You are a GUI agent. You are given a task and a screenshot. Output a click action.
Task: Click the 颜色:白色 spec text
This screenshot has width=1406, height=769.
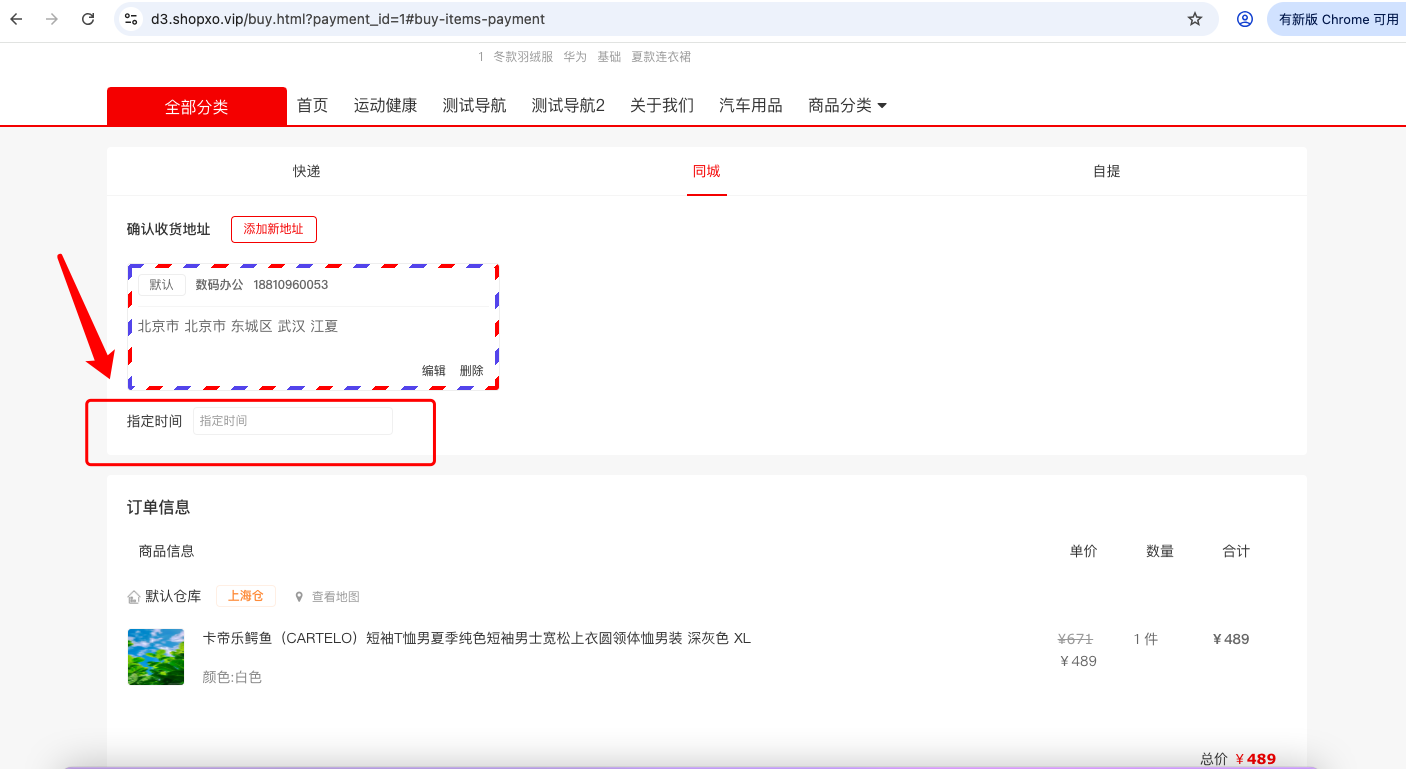[232, 677]
